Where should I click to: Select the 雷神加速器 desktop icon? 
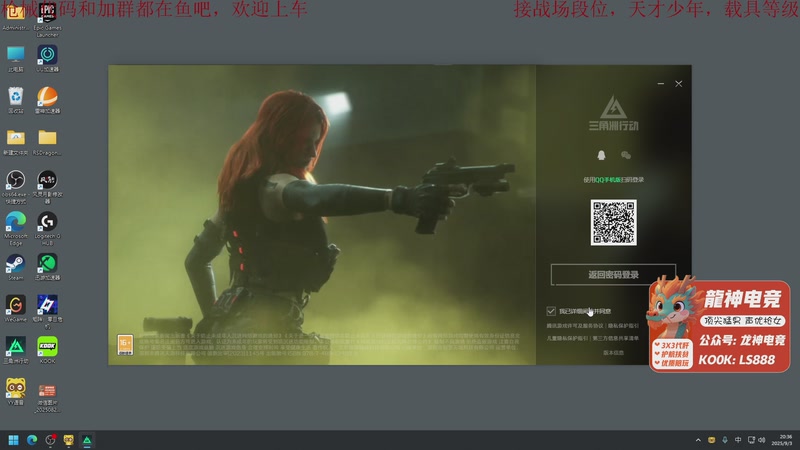[x=47, y=101]
